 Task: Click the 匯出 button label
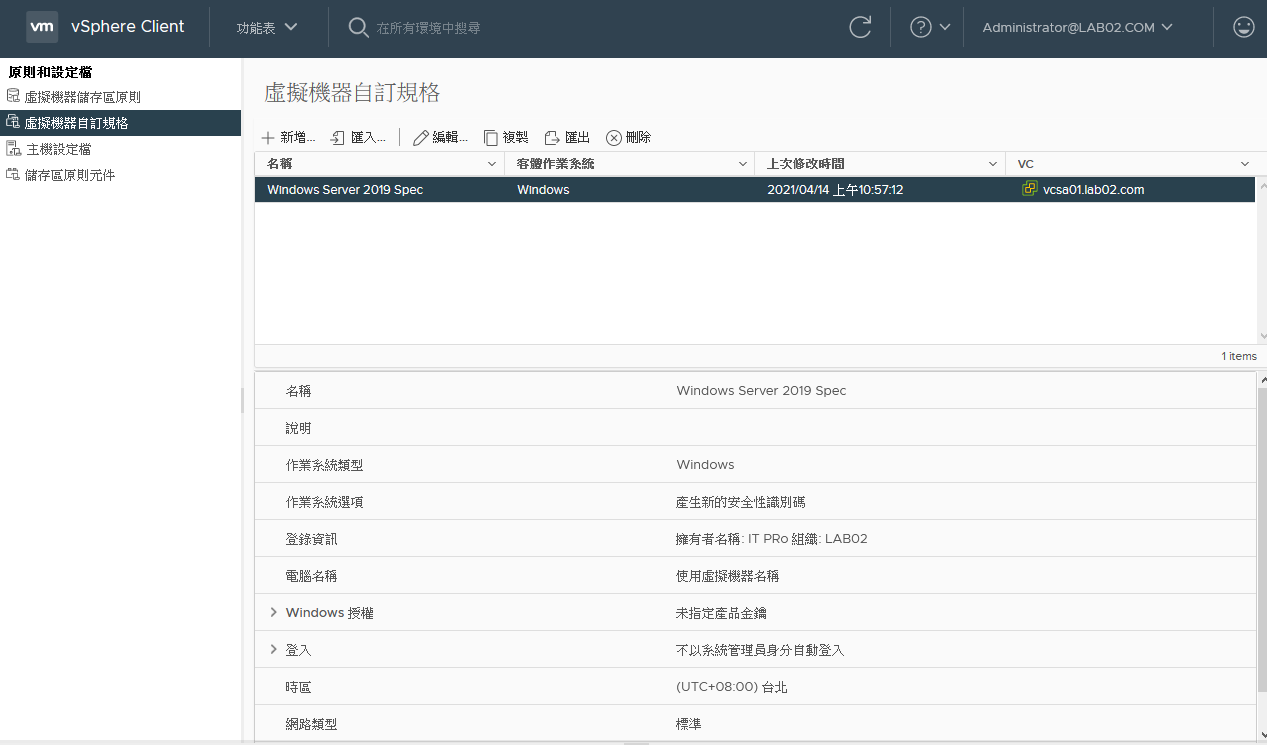577,138
